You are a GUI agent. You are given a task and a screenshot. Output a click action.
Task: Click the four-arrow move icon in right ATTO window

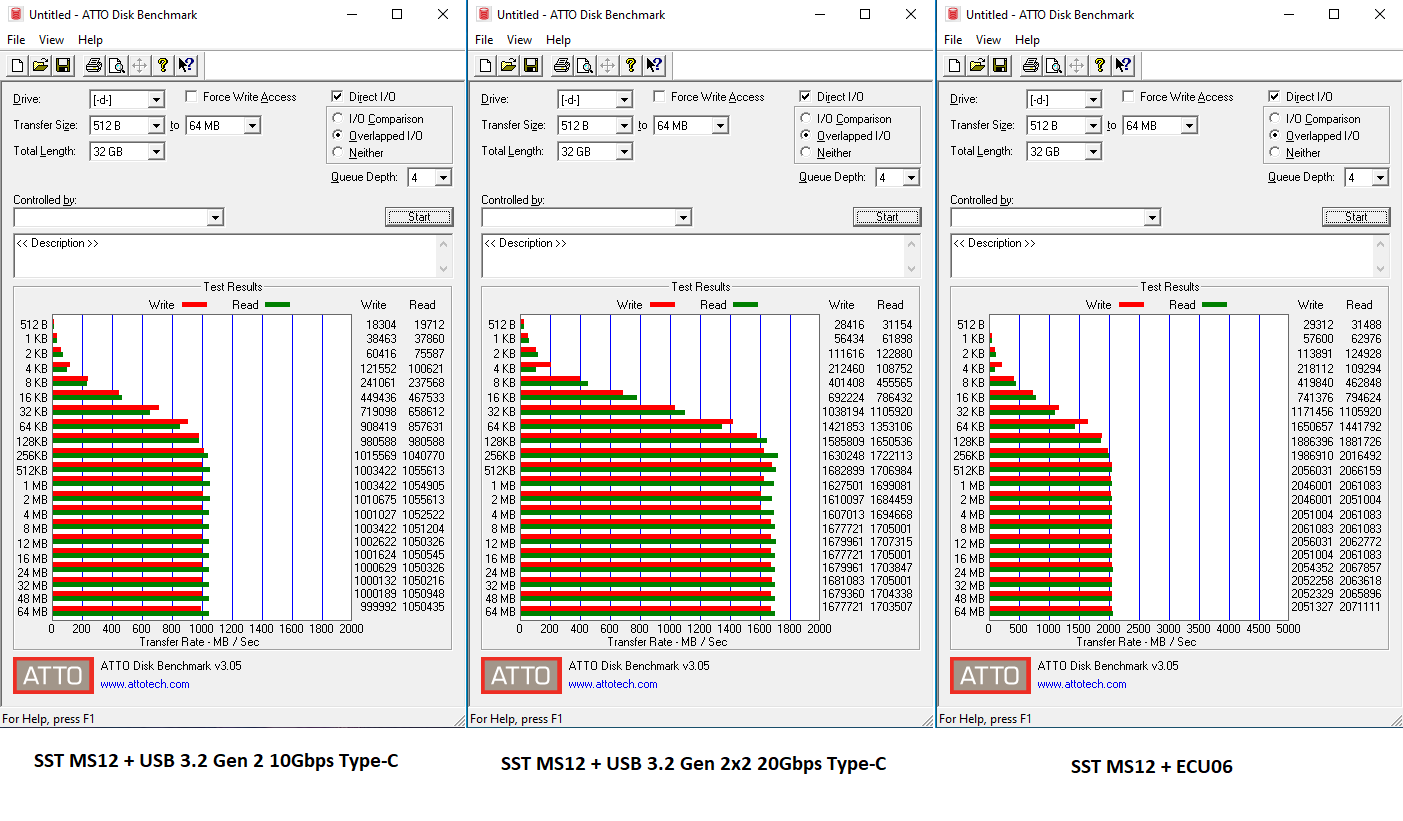click(1077, 66)
